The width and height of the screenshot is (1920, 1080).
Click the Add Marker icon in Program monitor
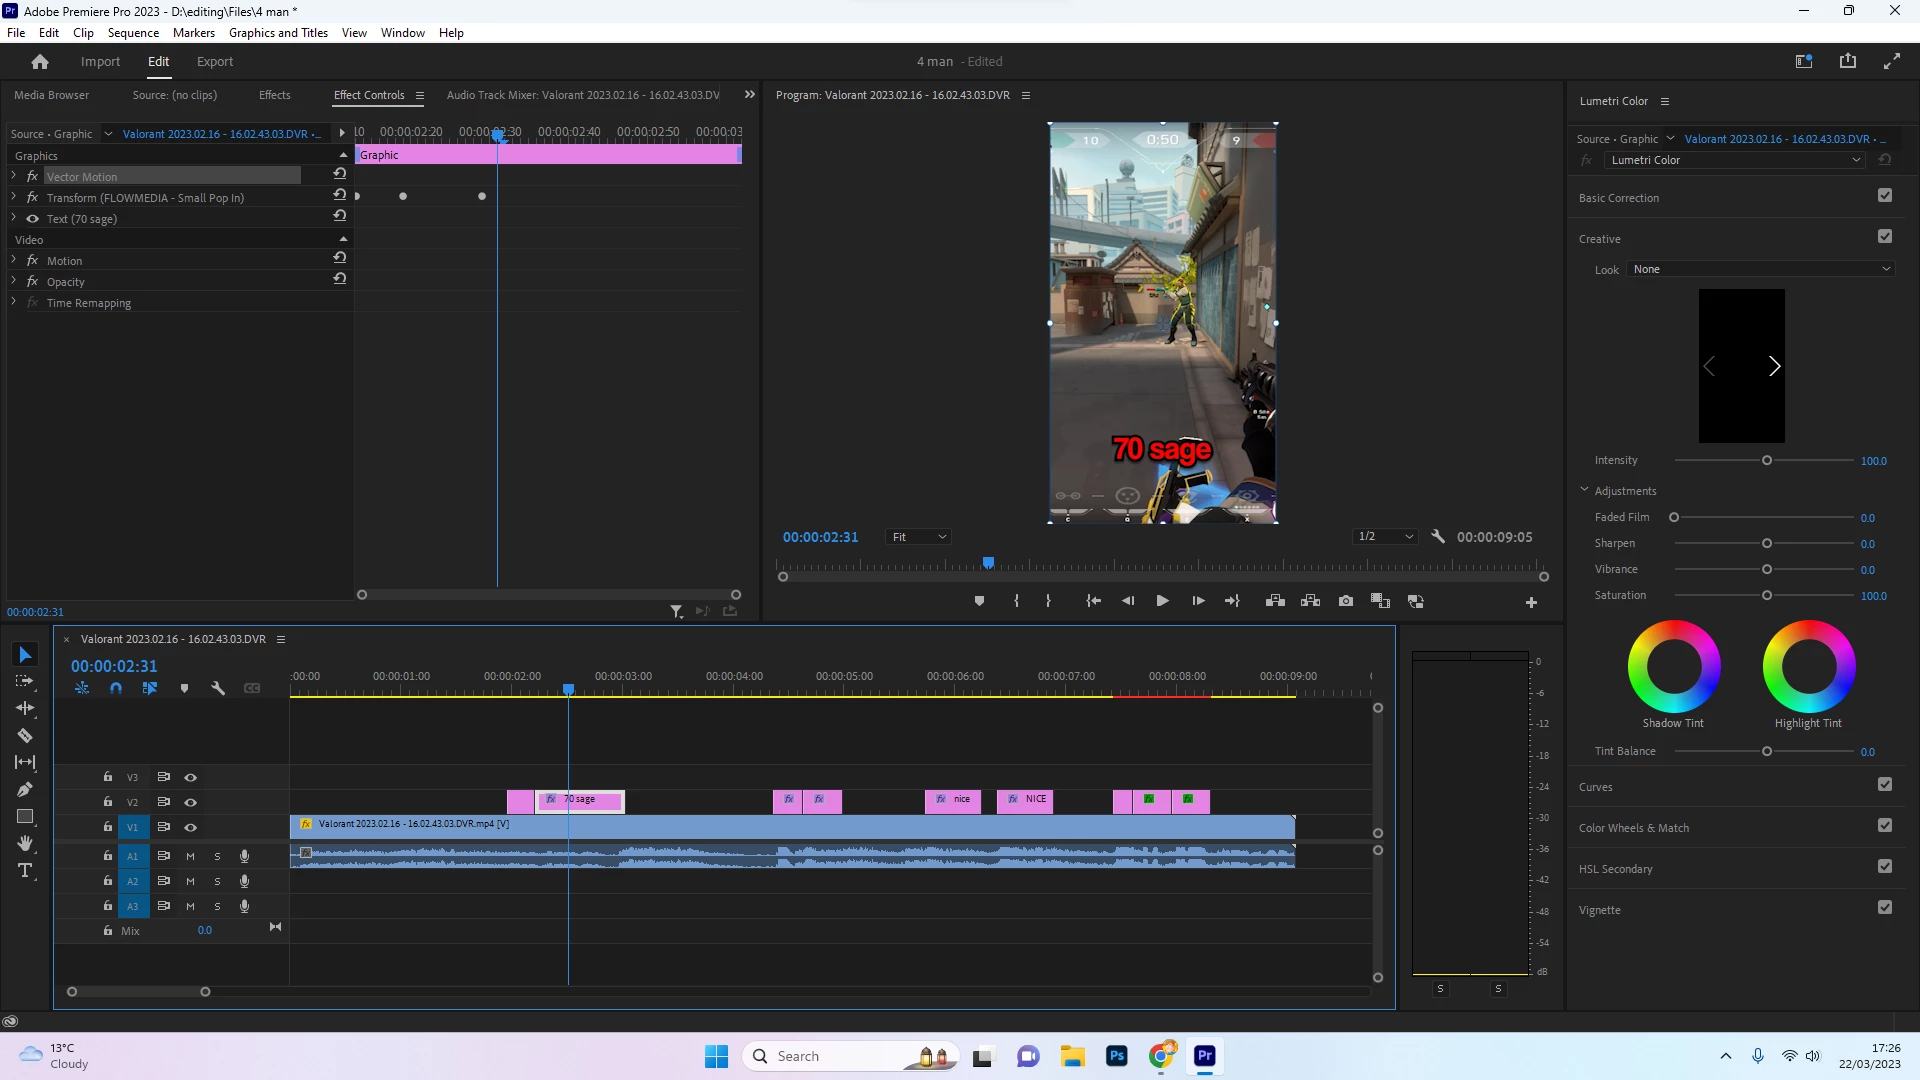point(979,601)
